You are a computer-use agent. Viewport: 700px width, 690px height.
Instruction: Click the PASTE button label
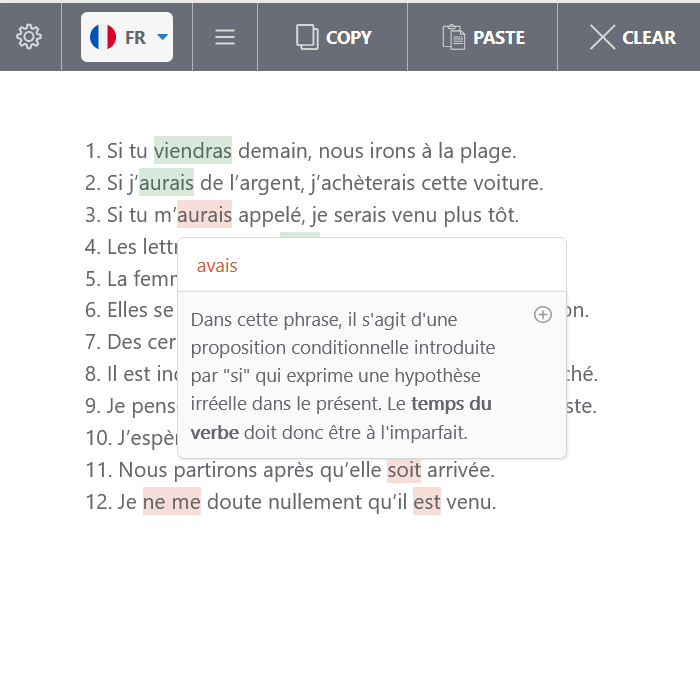pyautogui.click(x=499, y=38)
